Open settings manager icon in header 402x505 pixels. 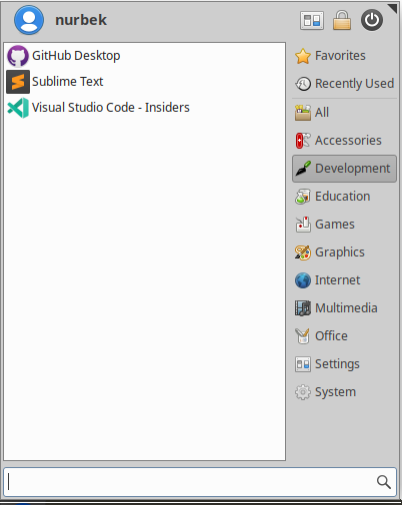[x=312, y=20]
